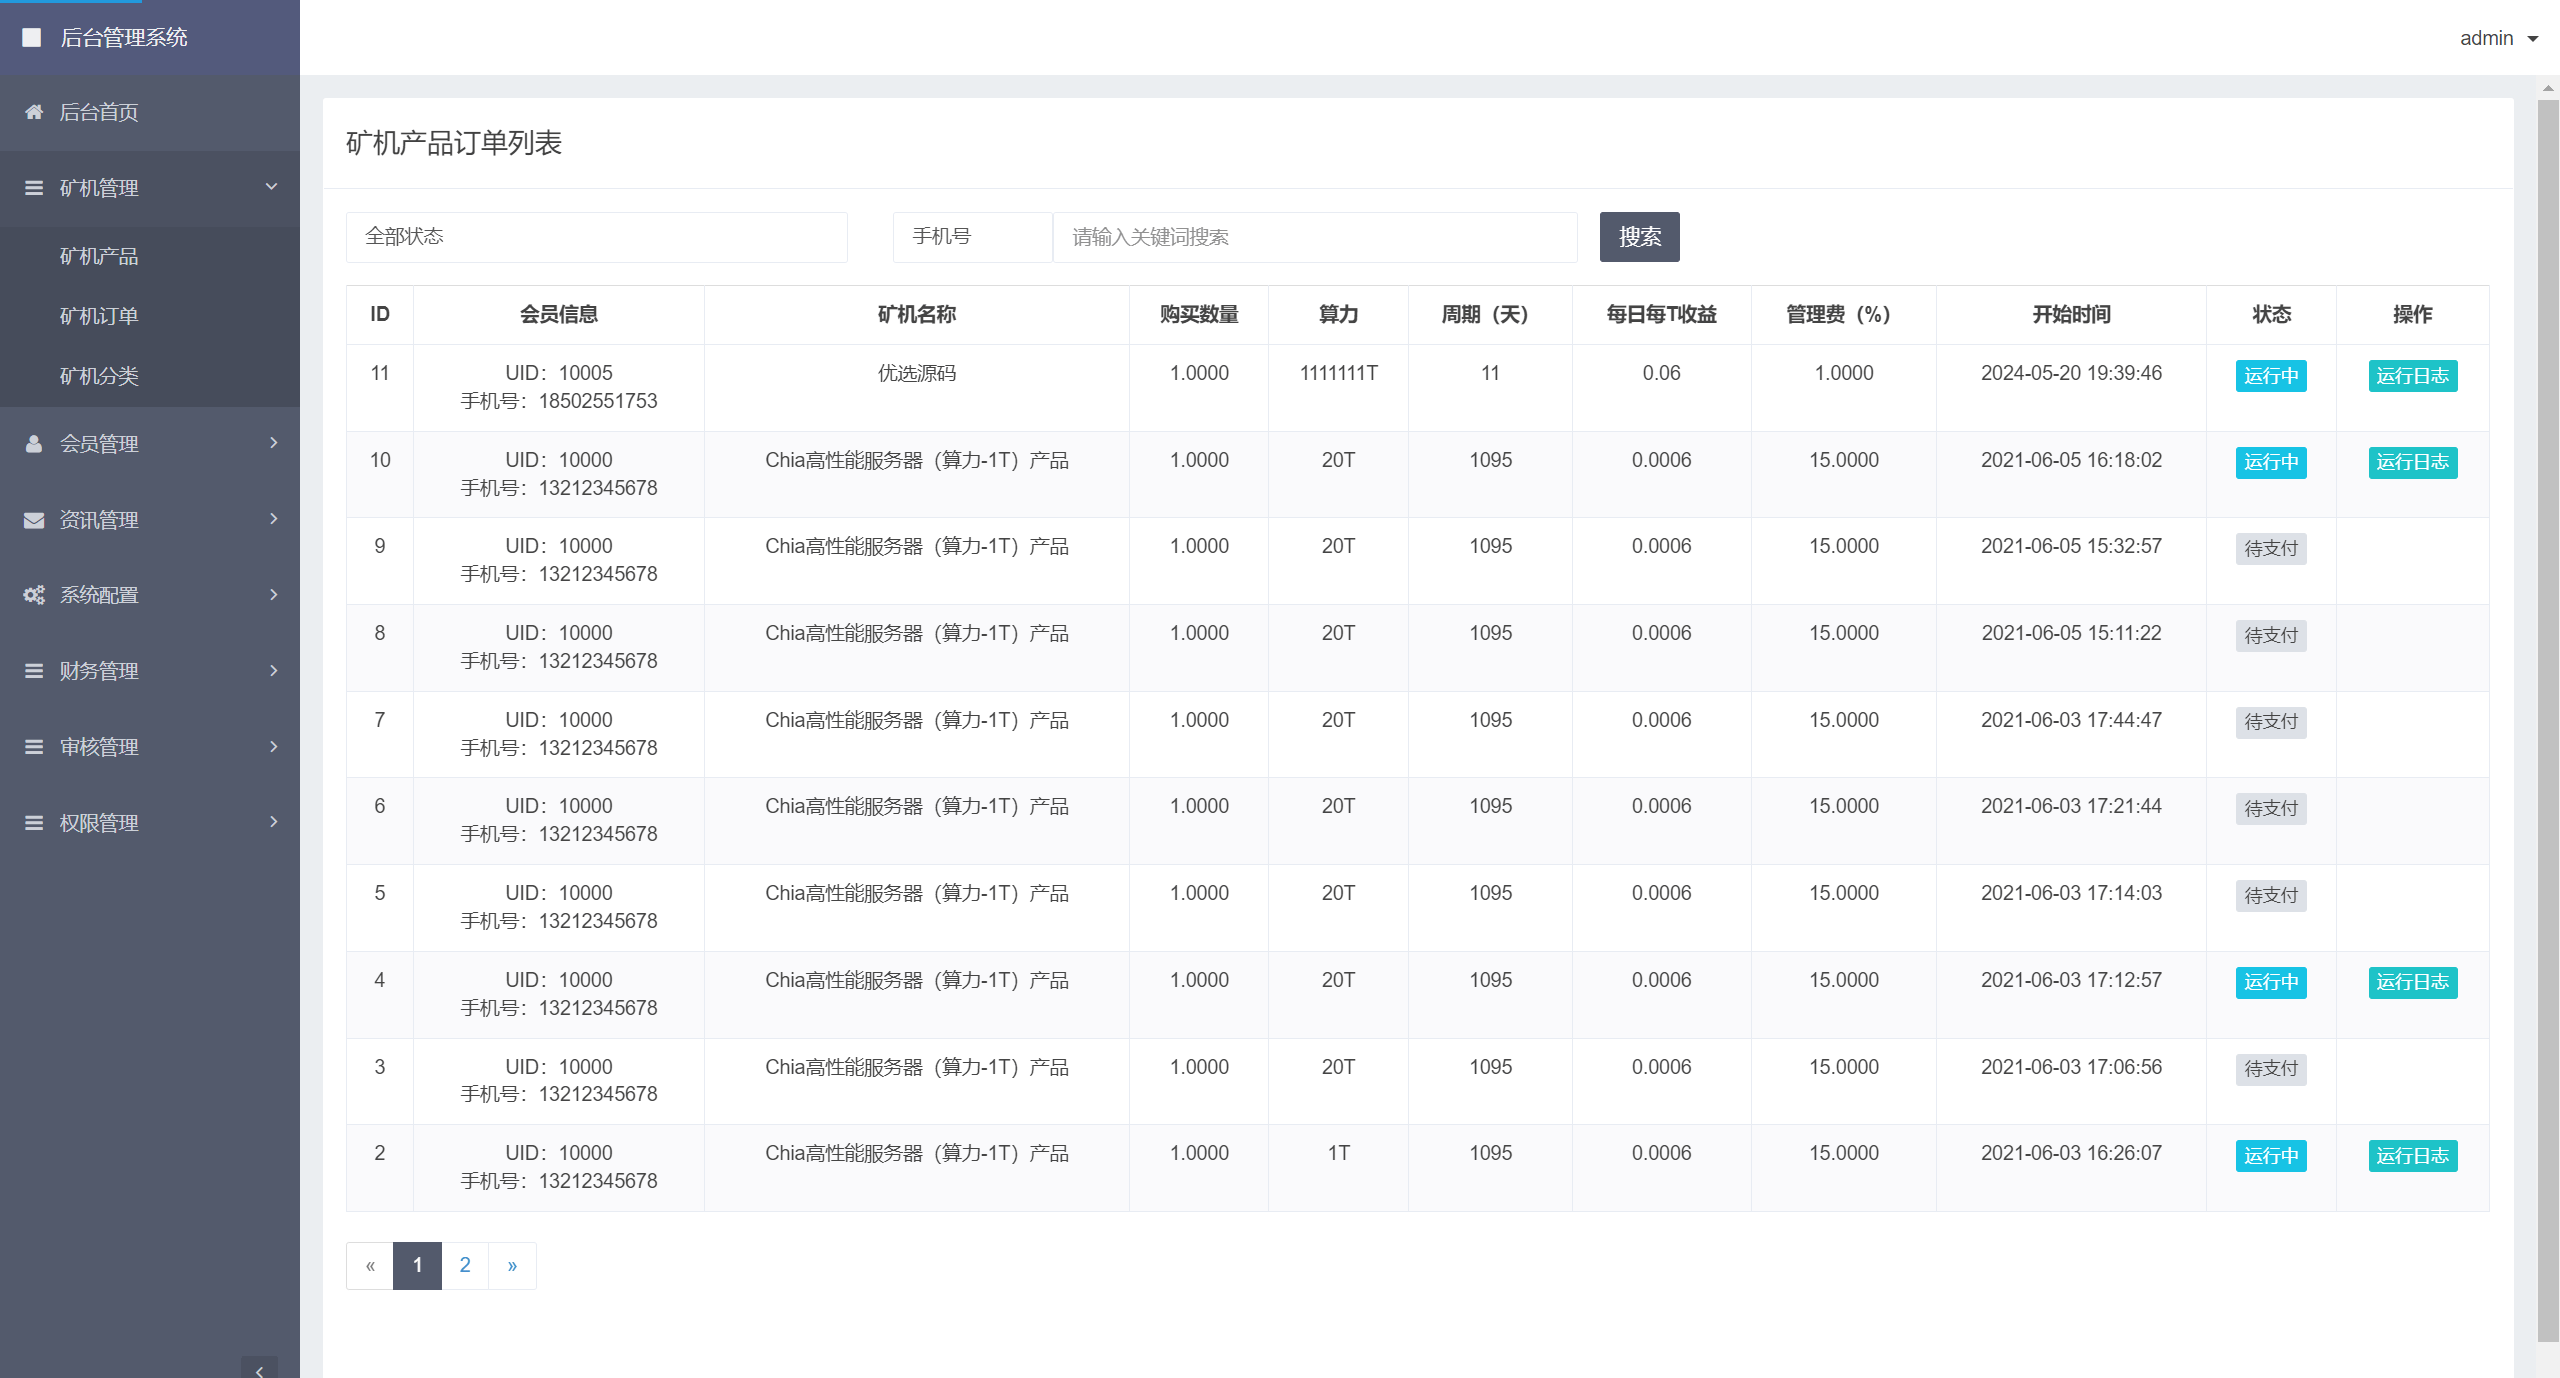Go to page 2 of orders
This screenshot has width=2560, height=1378.
(x=465, y=1266)
